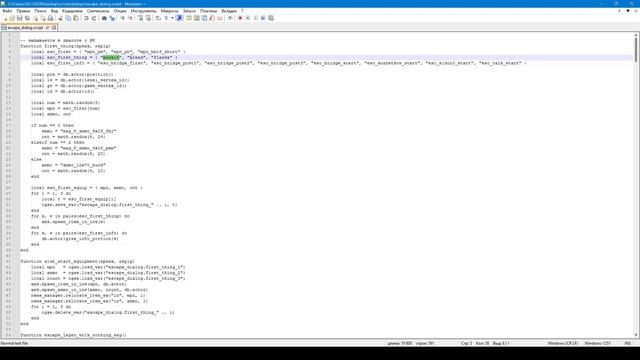640x360 pixels.
Task: Click the plus button right of menu bar
Action: click(x=620, y=11)
